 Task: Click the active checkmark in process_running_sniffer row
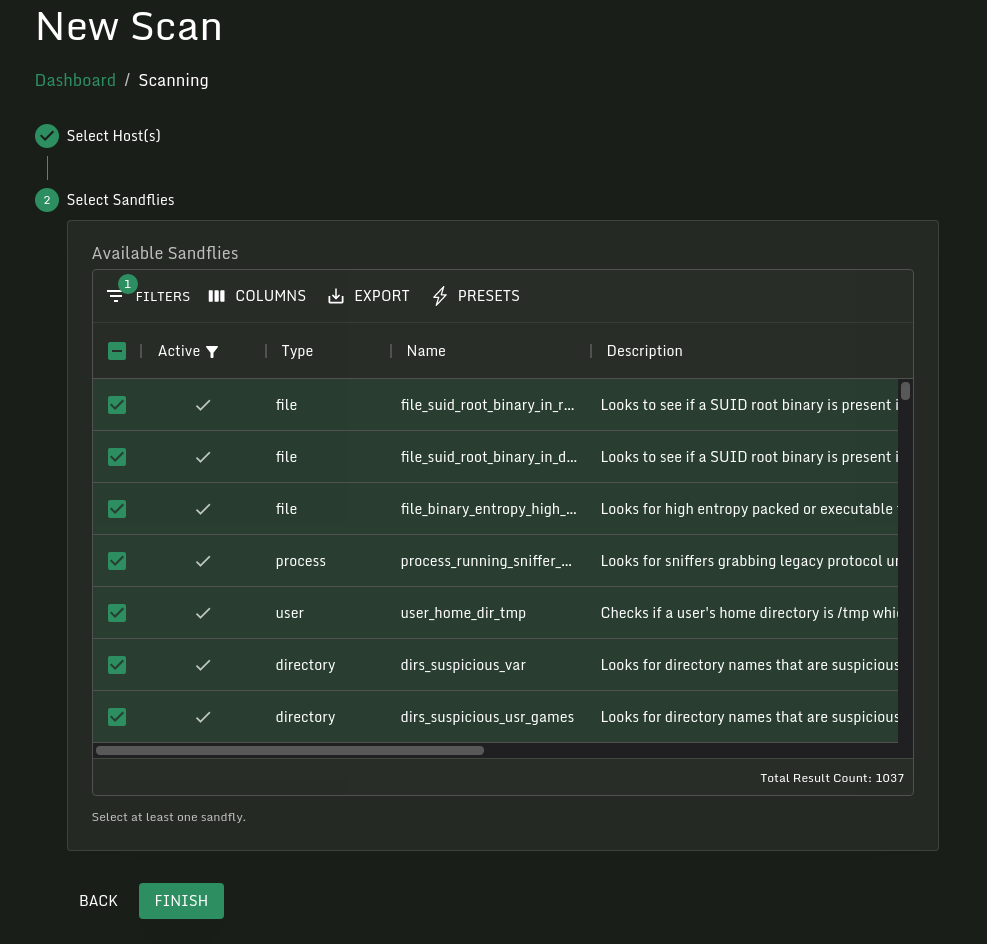[203, 561]
